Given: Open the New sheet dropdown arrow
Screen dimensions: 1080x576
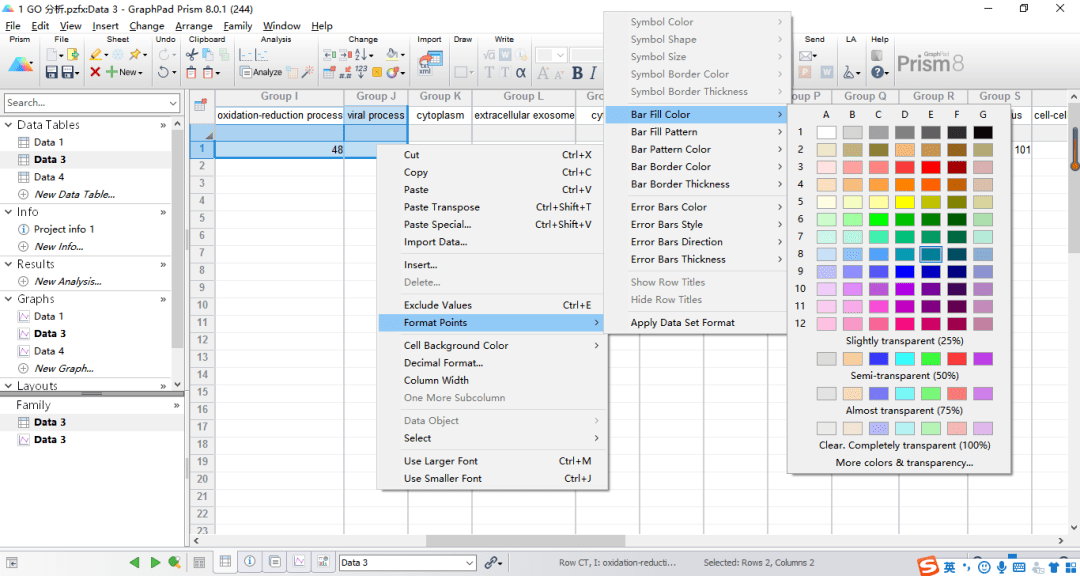Looking at the screenshot, I should tap(141, 72).
